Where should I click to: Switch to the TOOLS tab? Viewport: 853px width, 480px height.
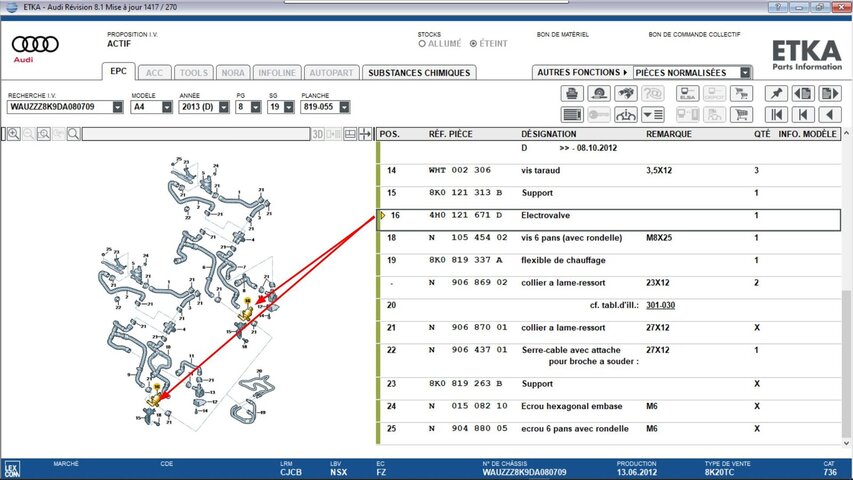click(x=194, y=73)
